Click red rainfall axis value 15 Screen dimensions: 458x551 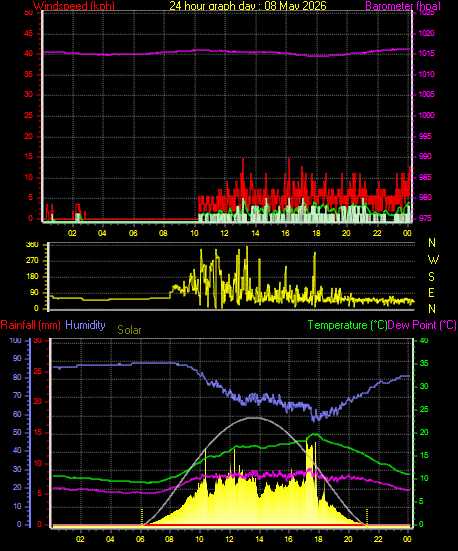coord(38,433)
